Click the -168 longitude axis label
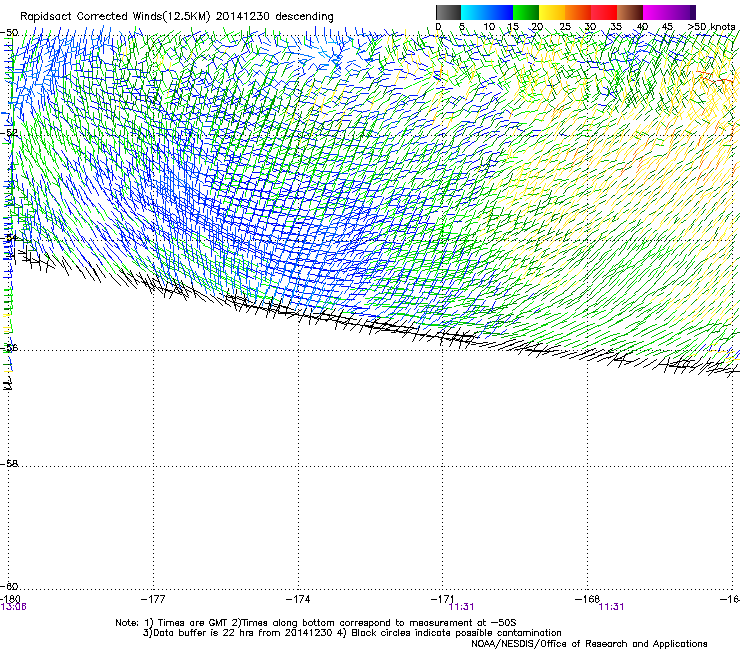 [587, 599]
